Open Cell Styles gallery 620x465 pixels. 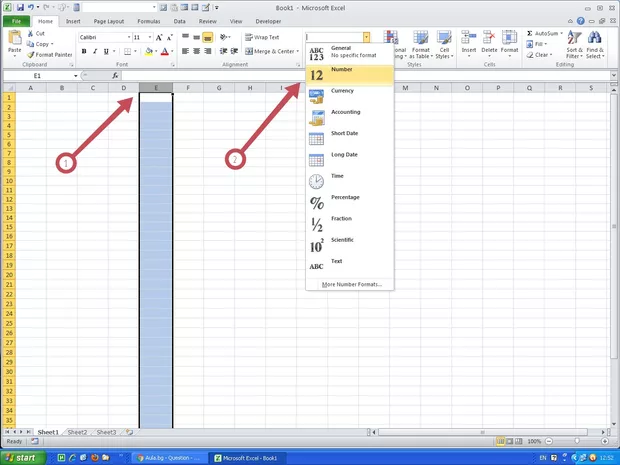pyautogui.click(x=444, y=45)
